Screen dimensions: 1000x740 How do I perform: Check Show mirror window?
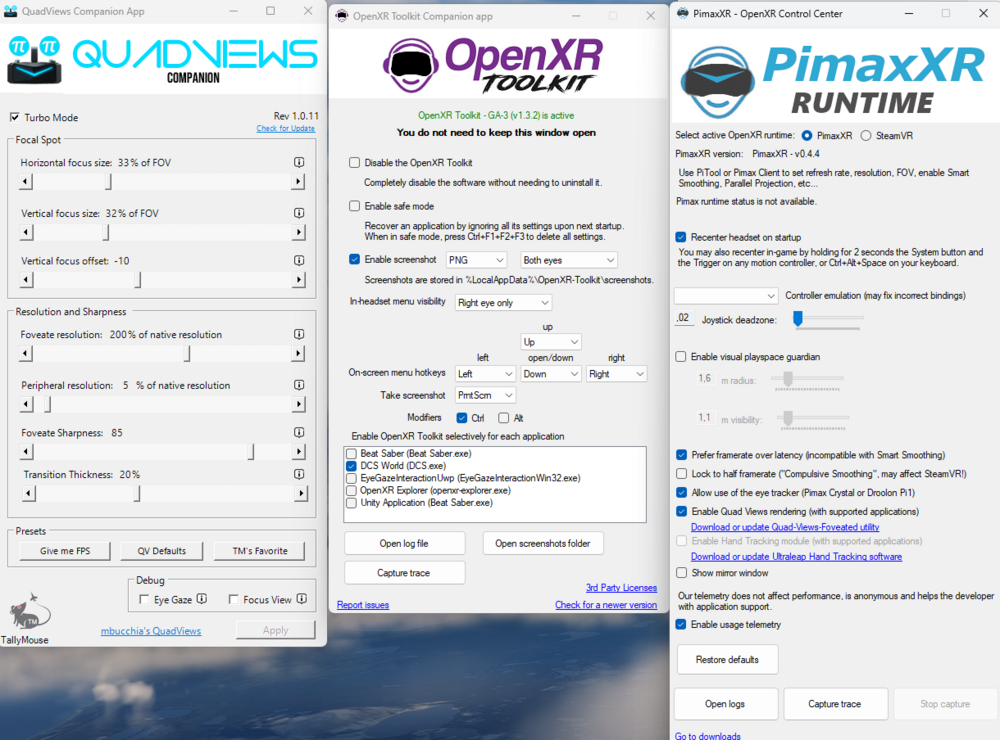[x=681, y=573]
